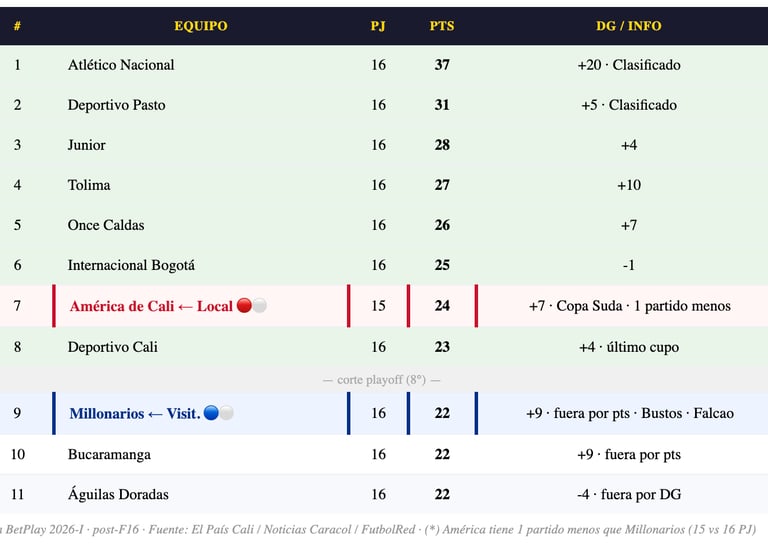Click the white circle after Millonarios Visit.
Image resolution: width=768 pixels, height=548 pixels.
click(226, 413)
